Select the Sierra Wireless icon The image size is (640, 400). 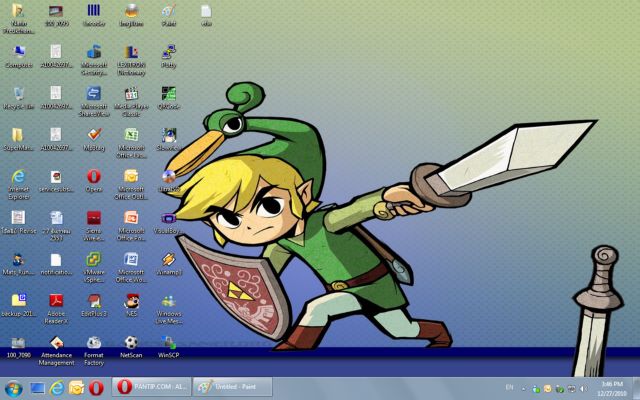pyautogui.click(x=94, y=226)
